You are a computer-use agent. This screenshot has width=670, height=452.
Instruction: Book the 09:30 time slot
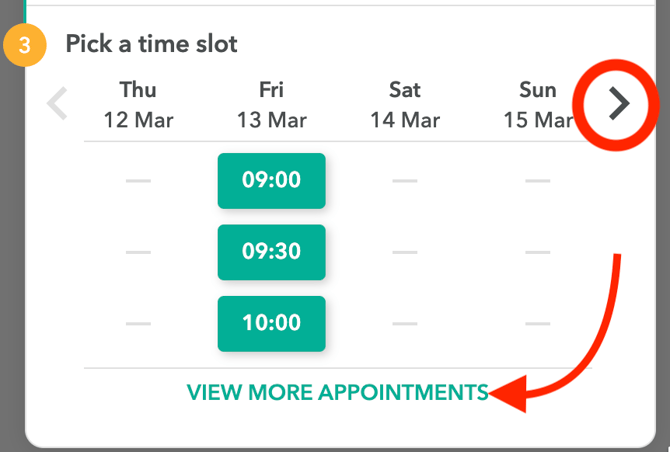coord(271,253)
